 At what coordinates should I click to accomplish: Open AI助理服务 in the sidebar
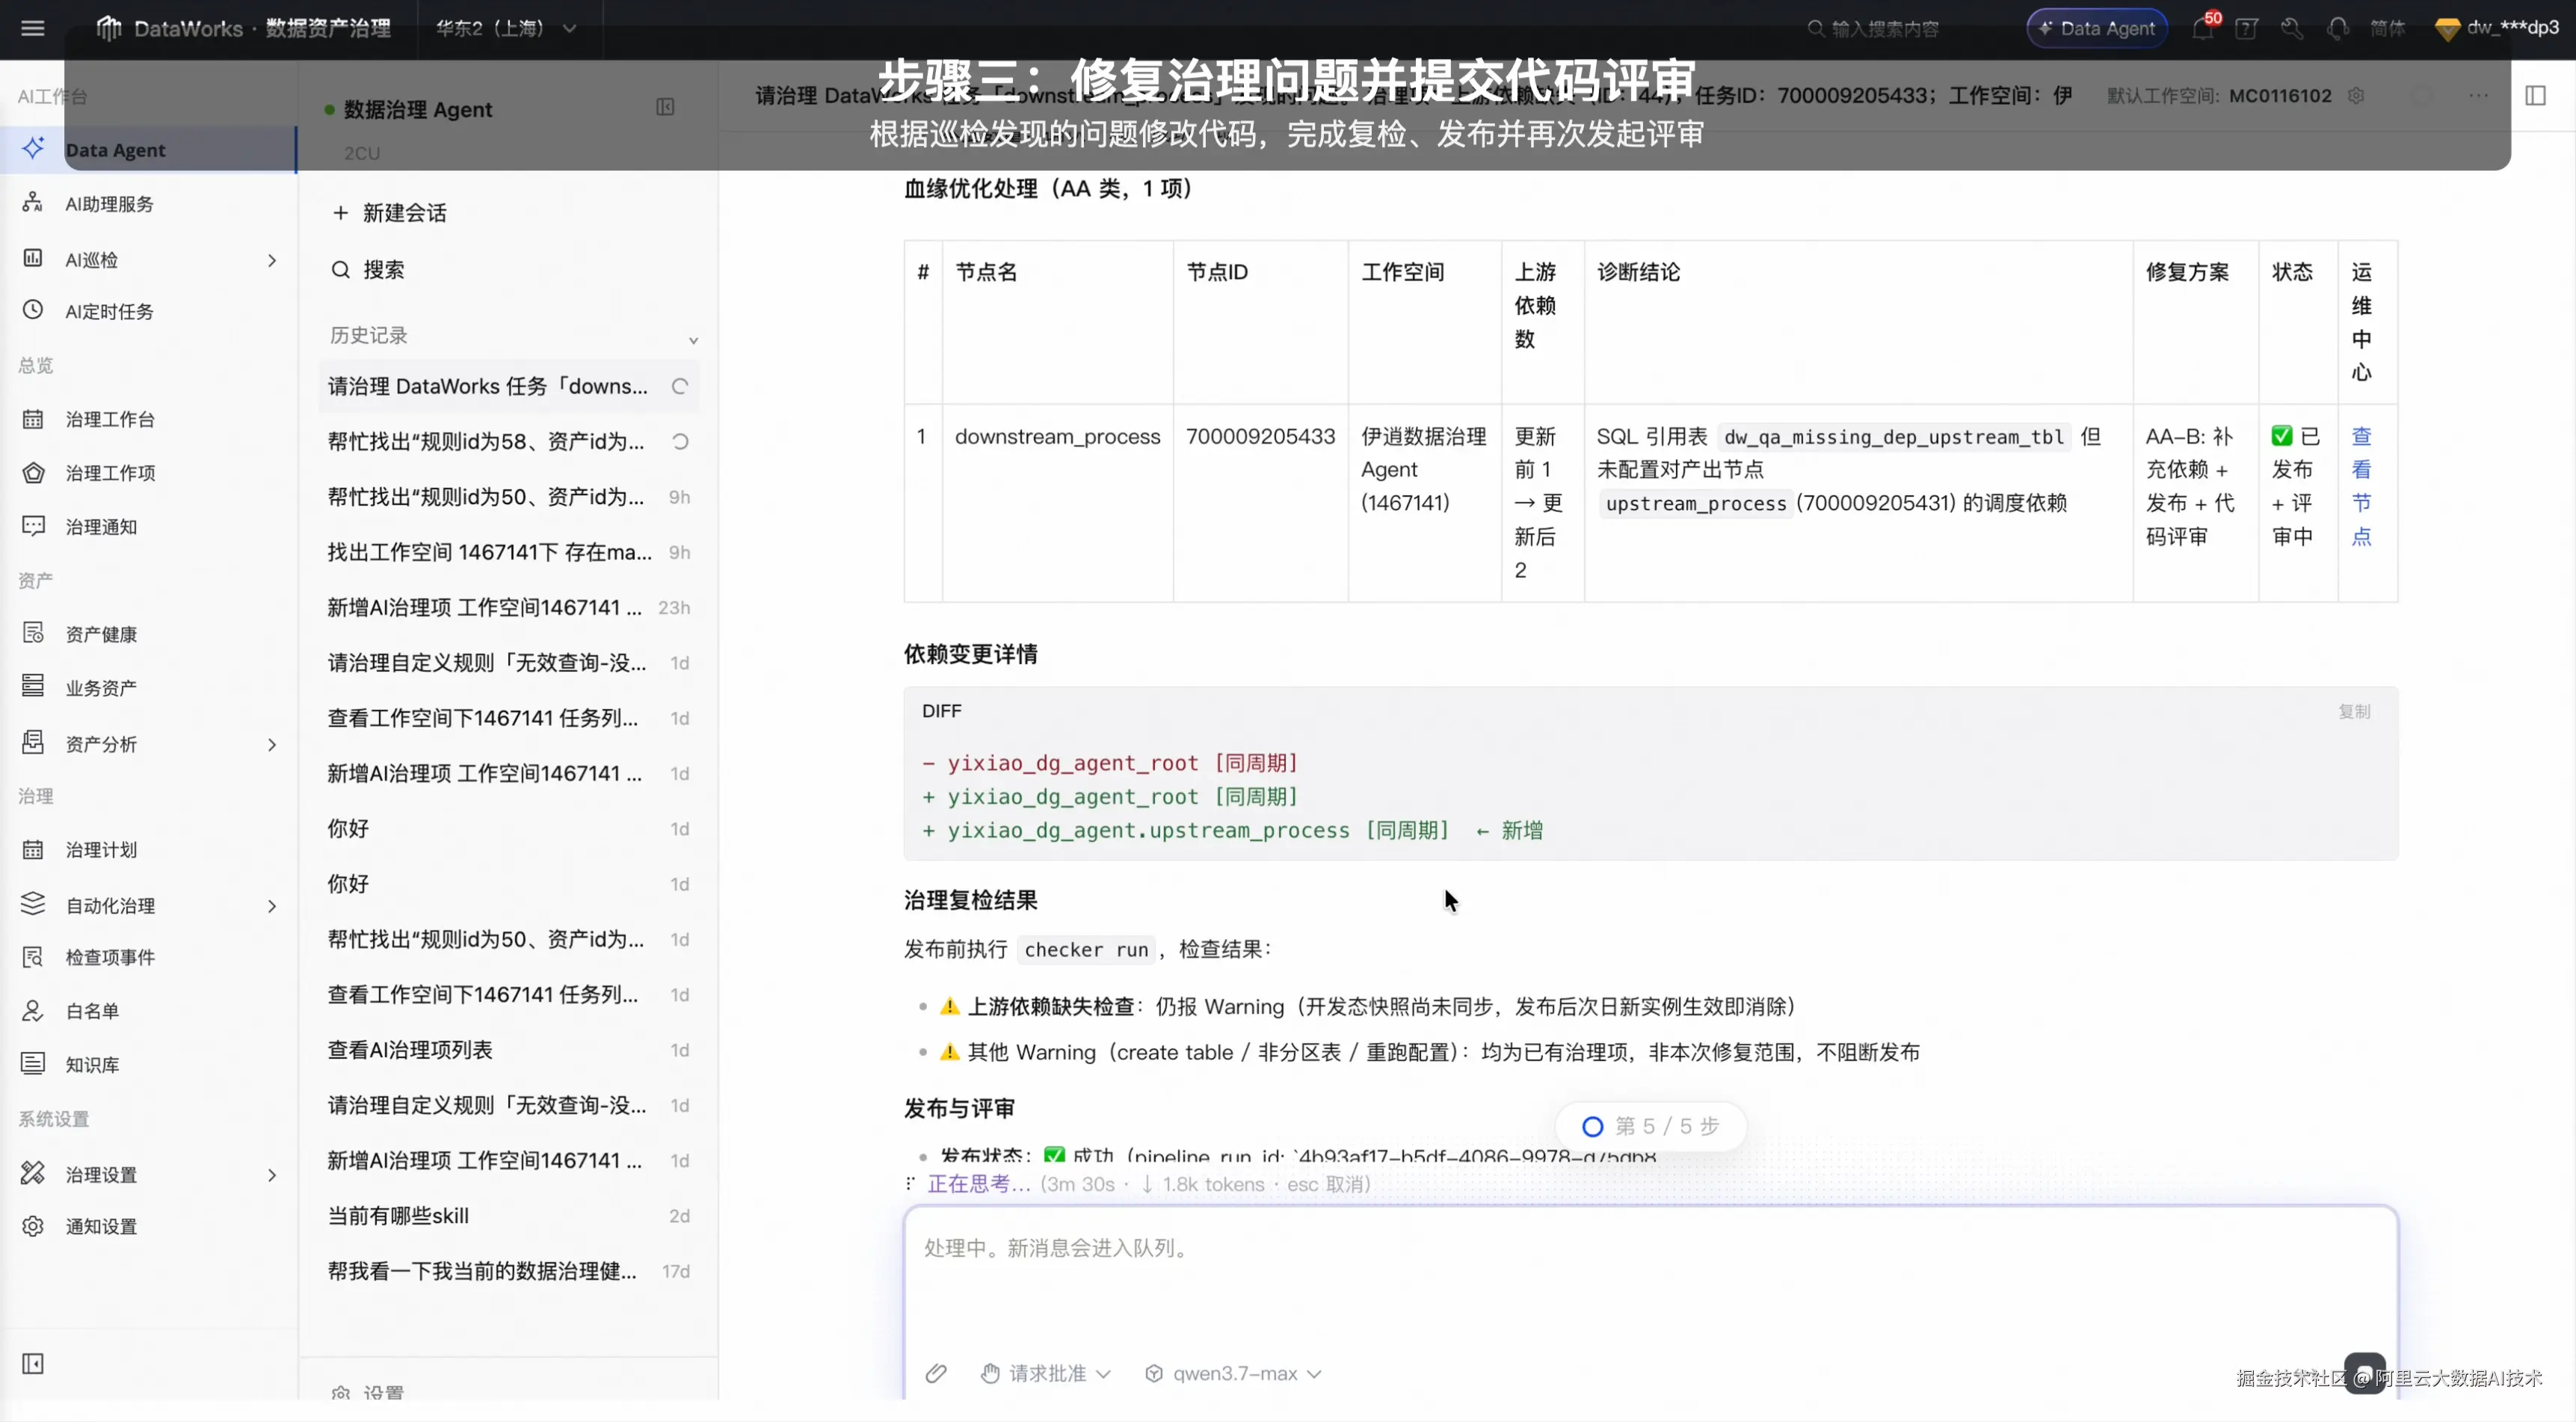148,204
